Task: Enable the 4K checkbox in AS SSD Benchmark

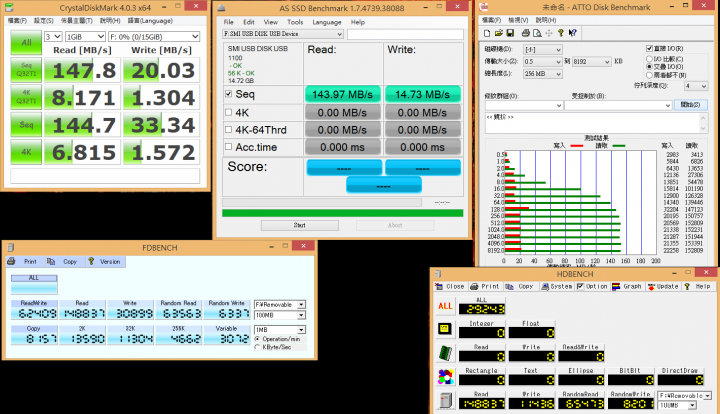Action: click(x=229, y=112)
